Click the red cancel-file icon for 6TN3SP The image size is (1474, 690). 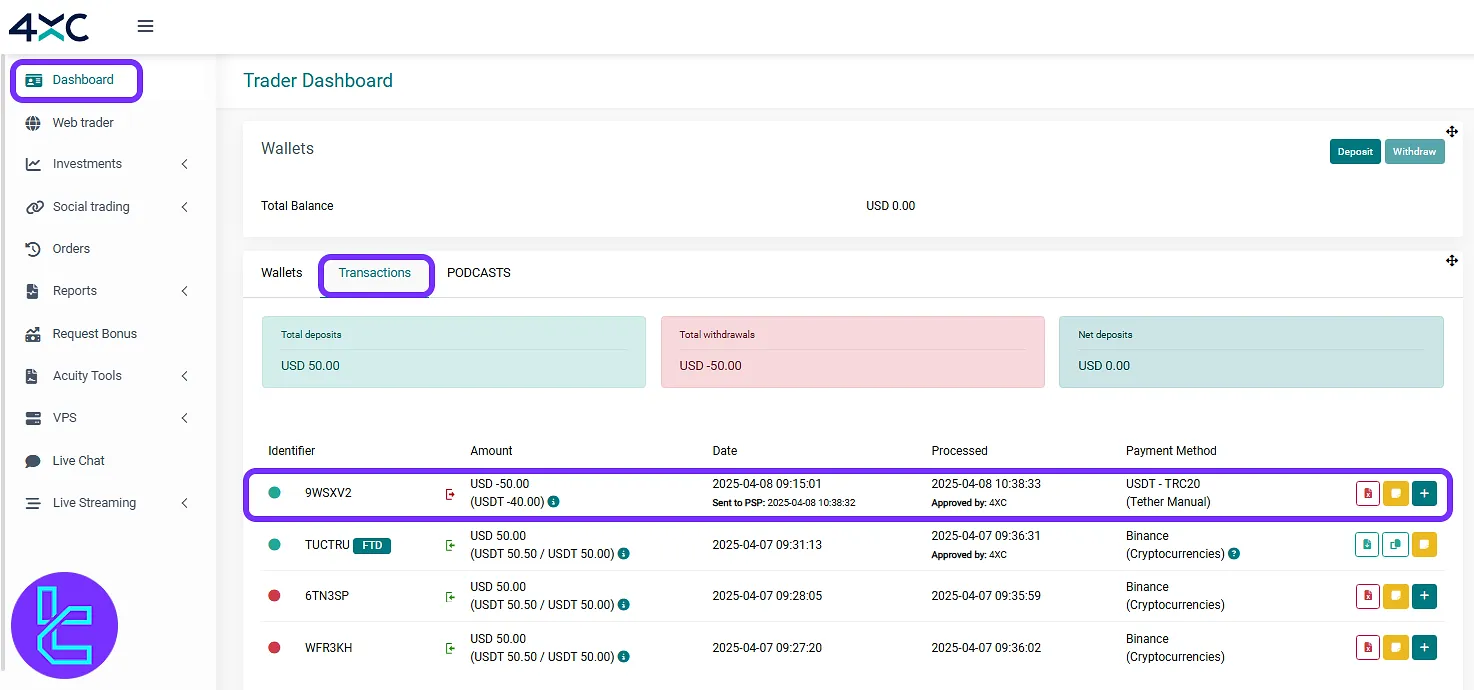coord(1368,596)
